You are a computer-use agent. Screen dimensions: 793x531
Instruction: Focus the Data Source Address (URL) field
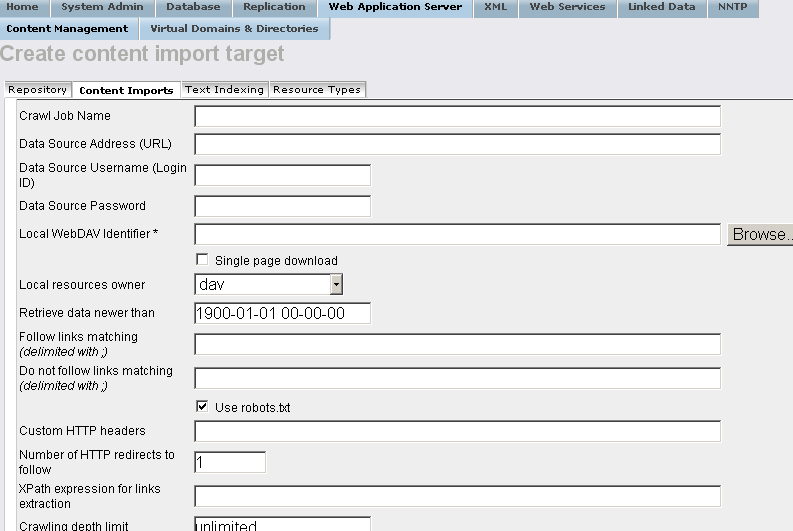point(457,144)
